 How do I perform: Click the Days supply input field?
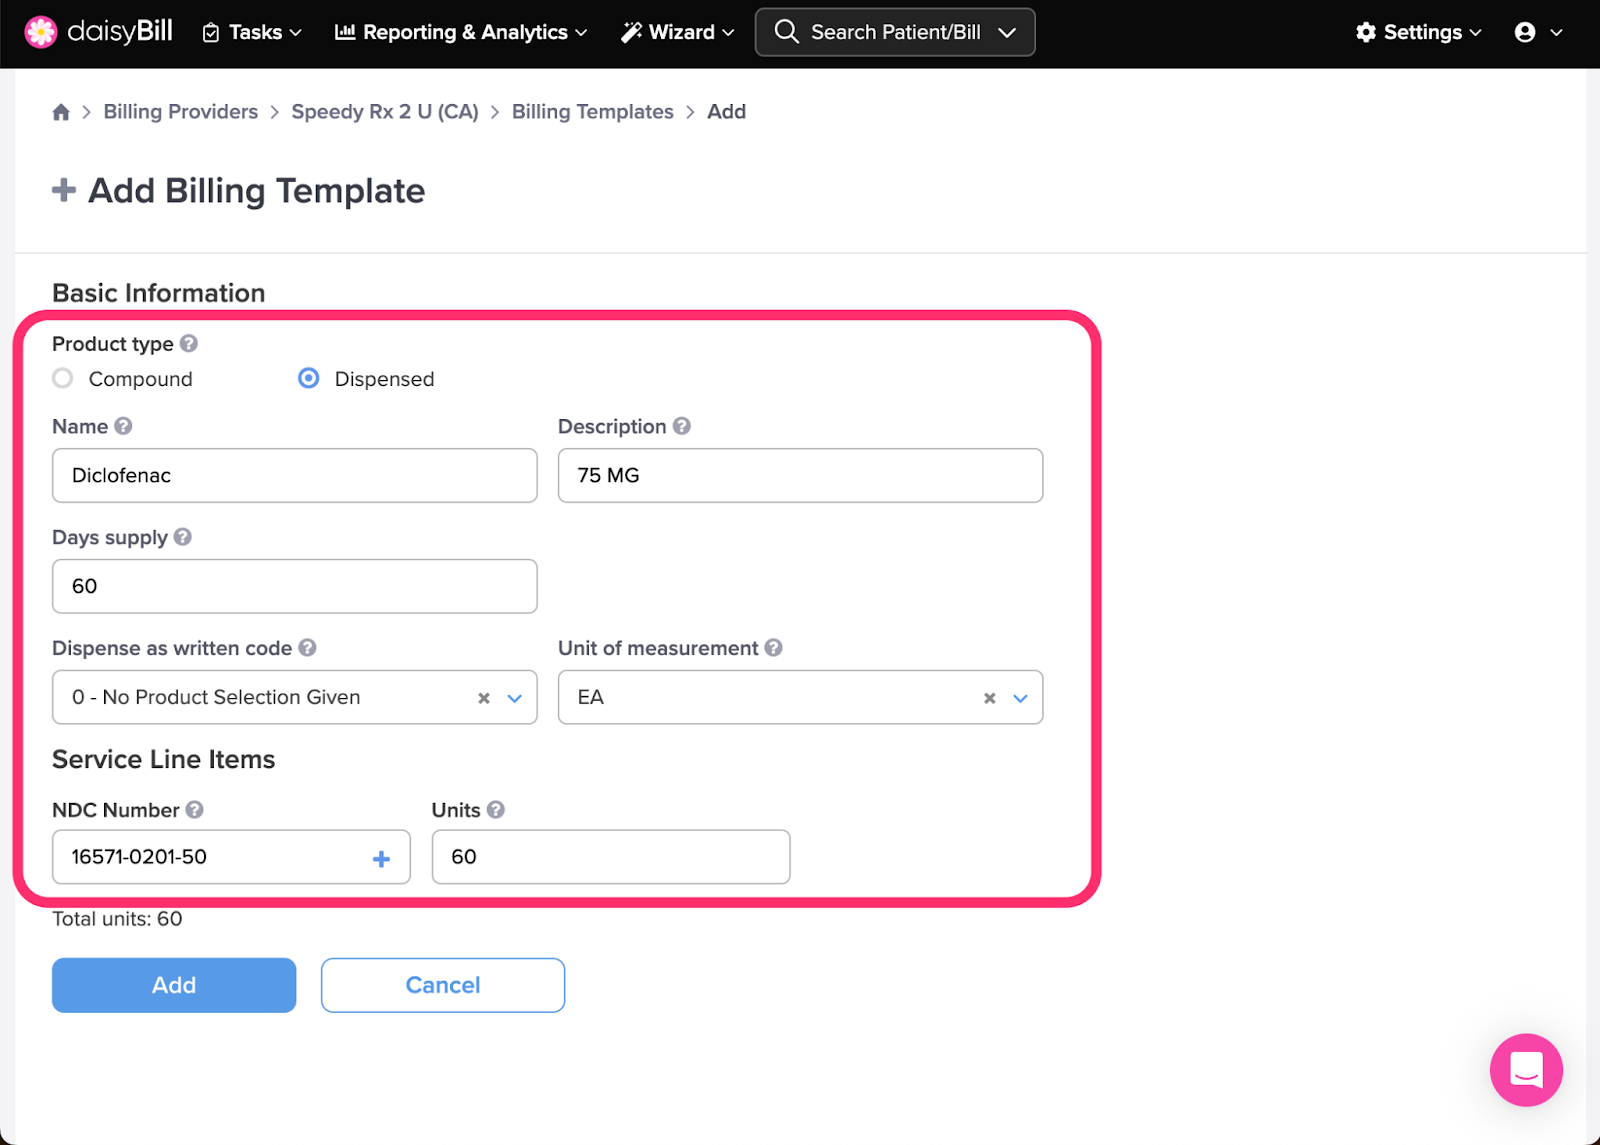[x=294, y=586]
